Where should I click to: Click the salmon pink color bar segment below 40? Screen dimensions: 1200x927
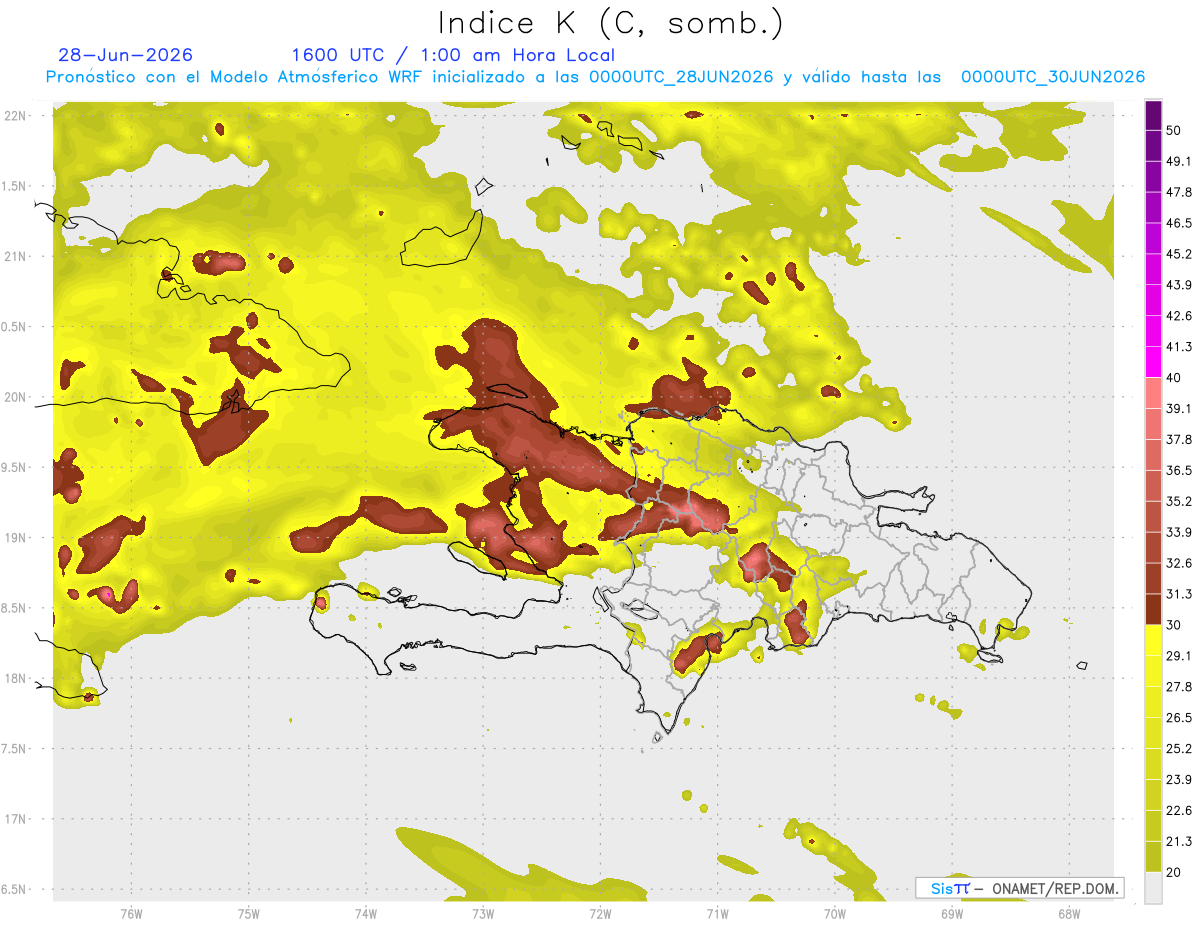pos(1153,393)
